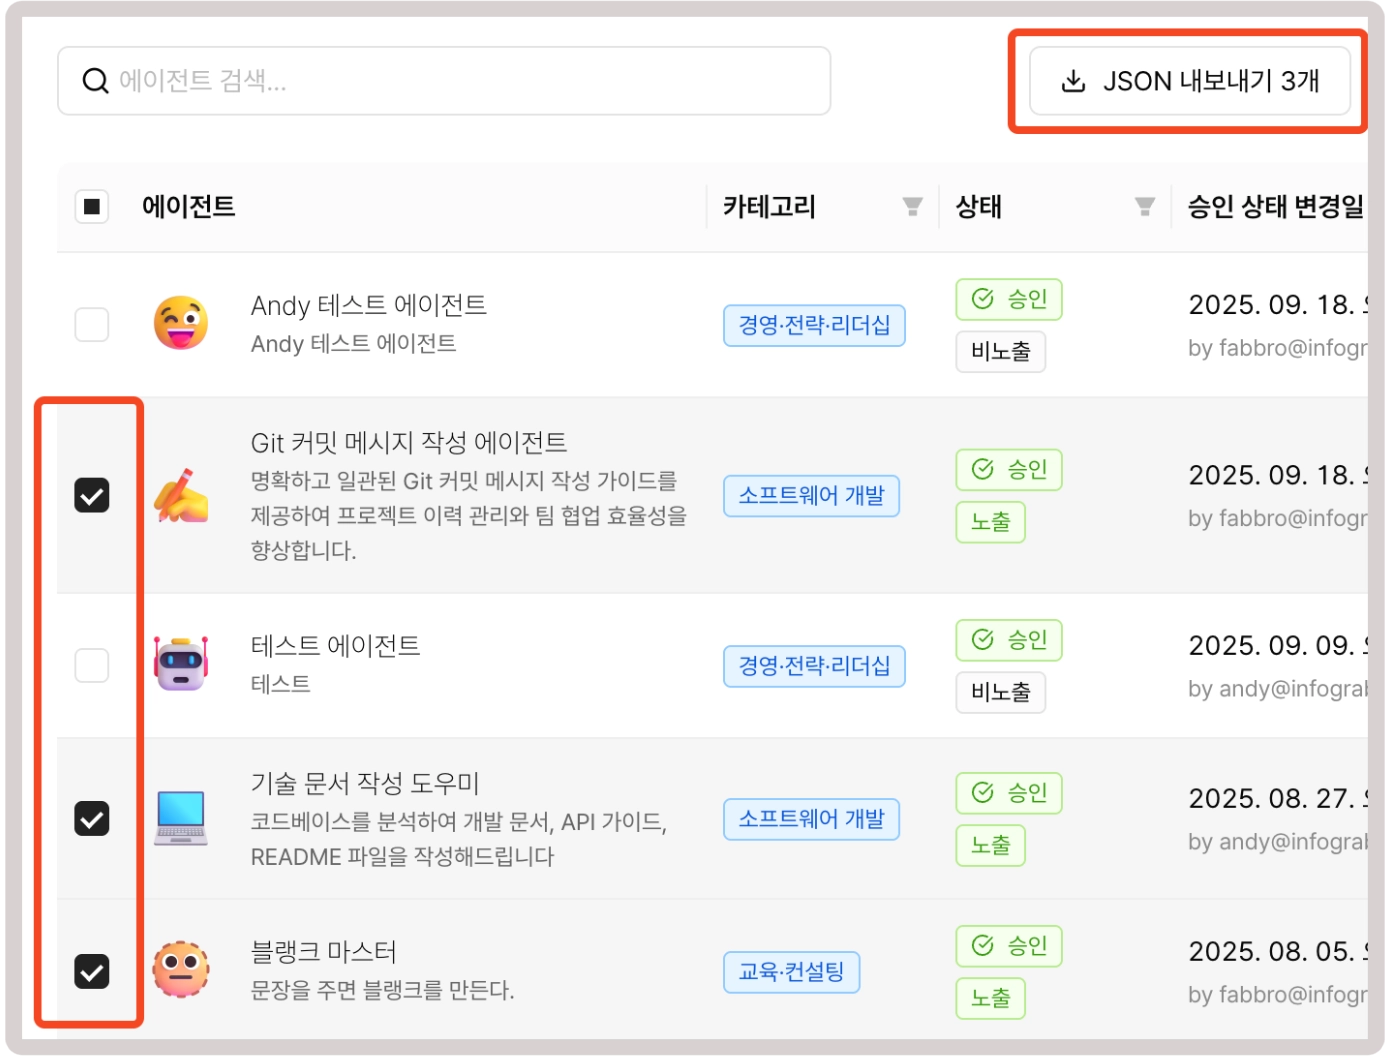The width and height of the screenshot is (1390, 1056).
Task: Check the 테스트 에이전트 row checkbox
Action: click(x=92, y=665)
